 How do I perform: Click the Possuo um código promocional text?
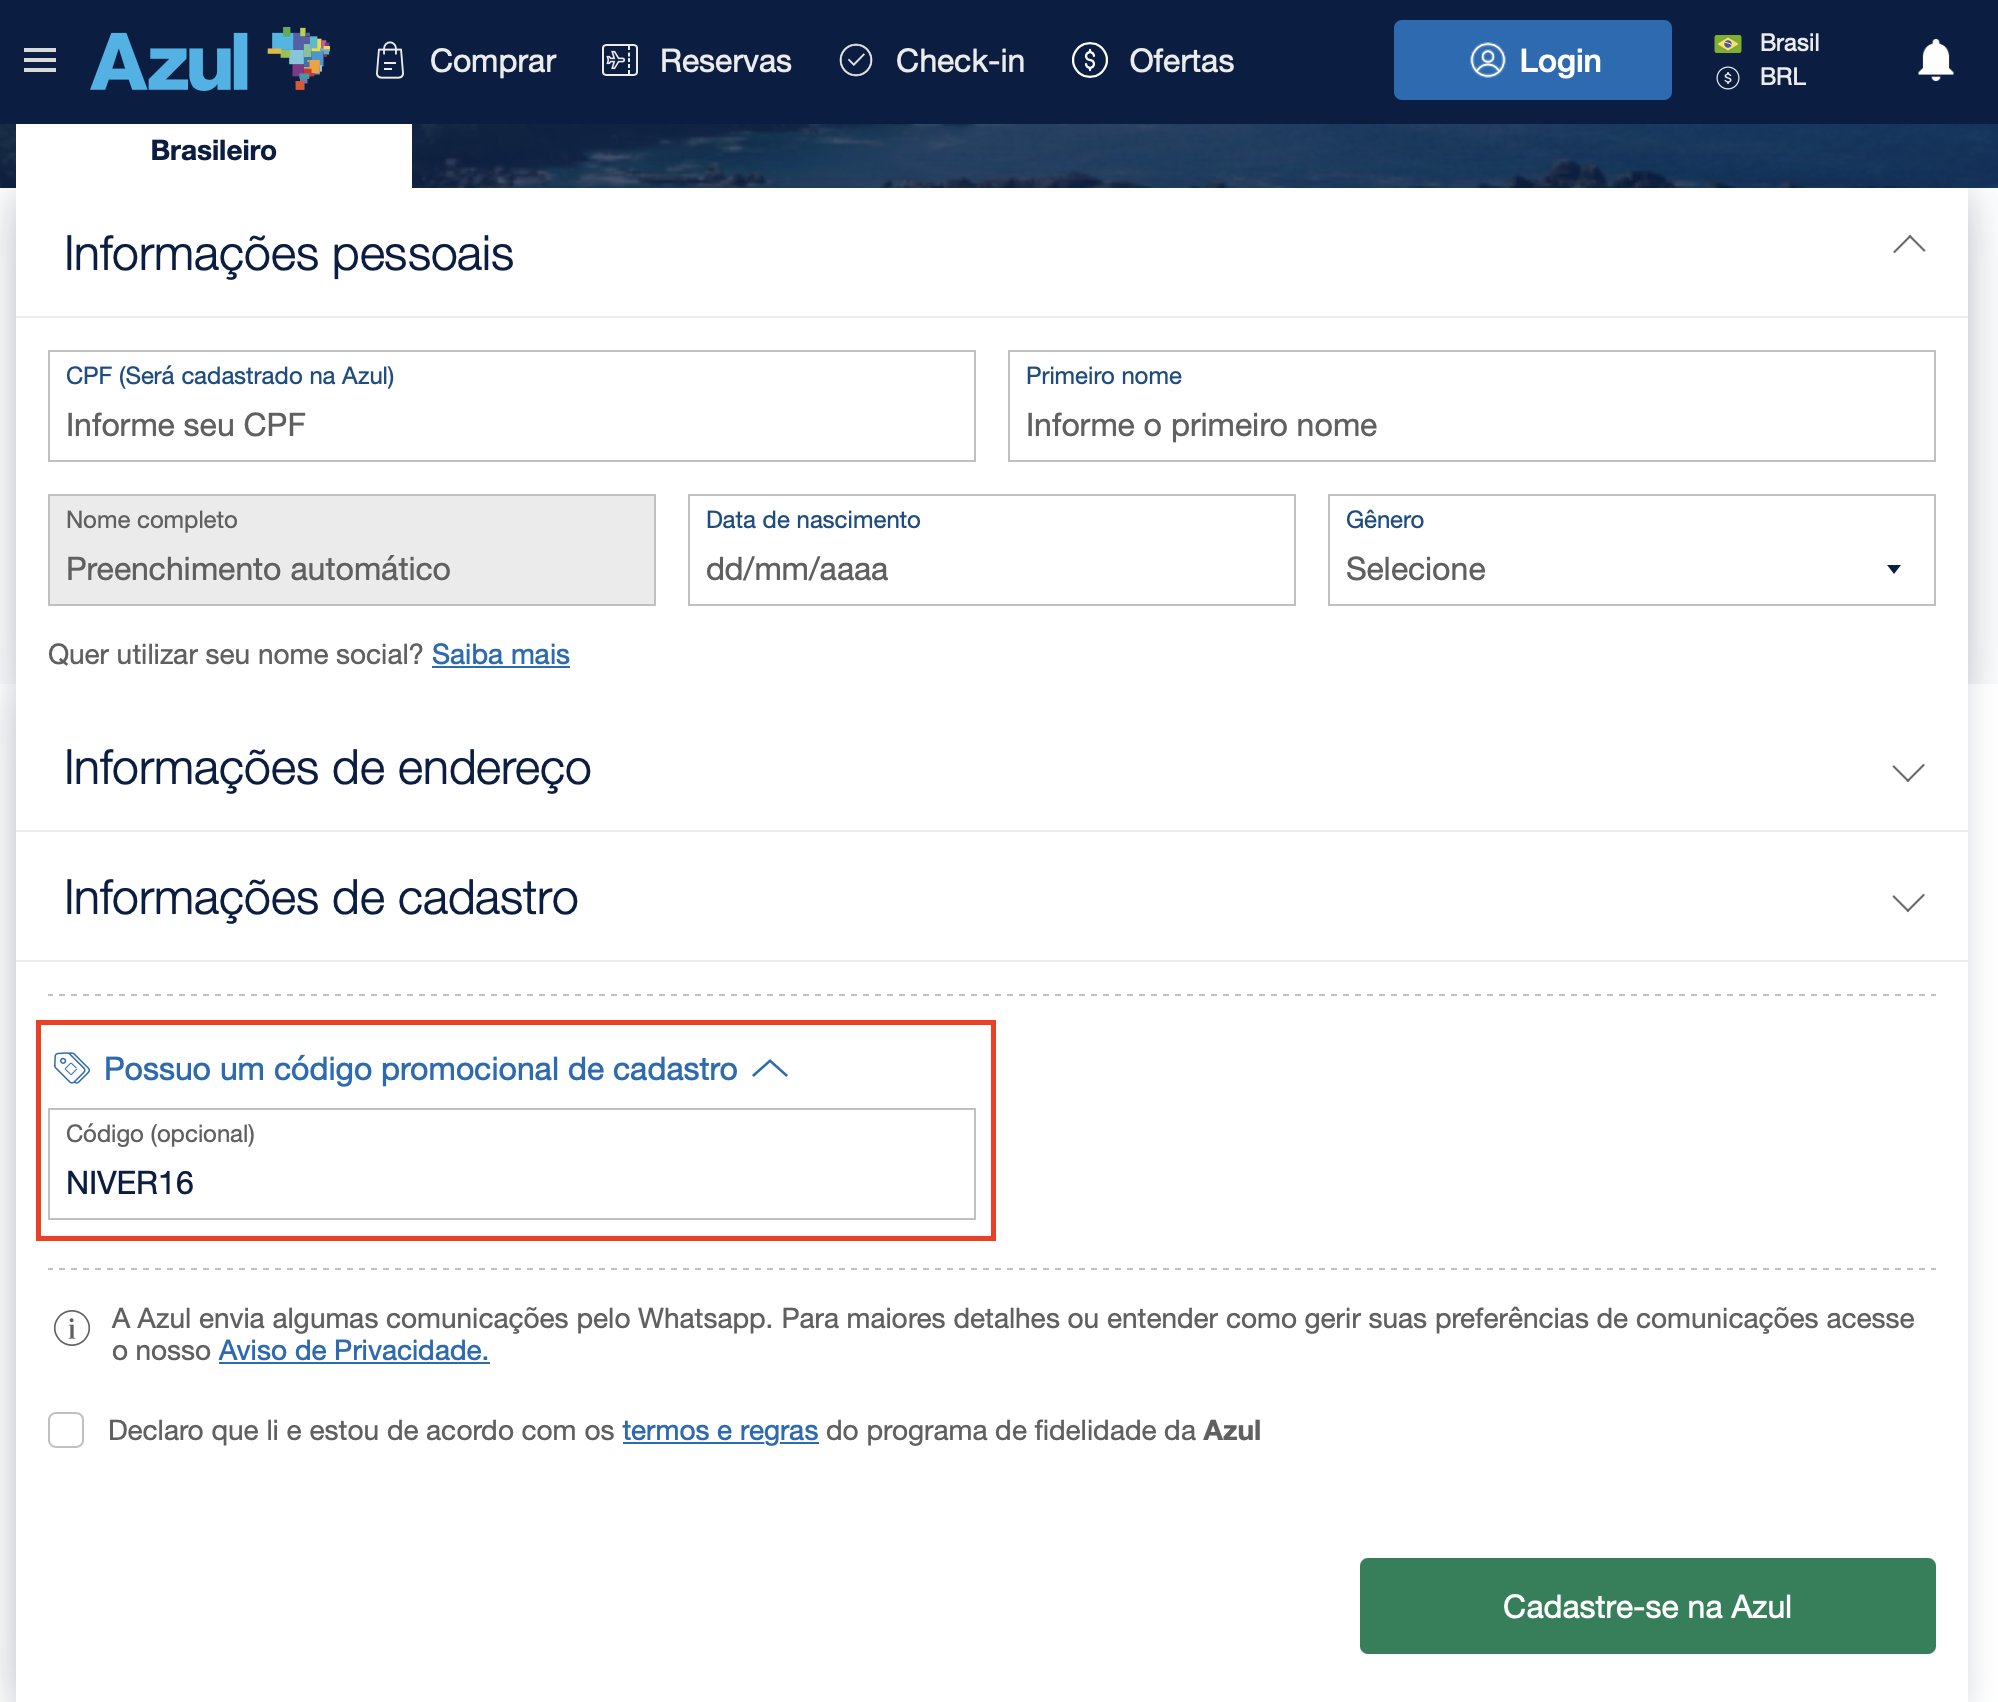pos(421,1068)
